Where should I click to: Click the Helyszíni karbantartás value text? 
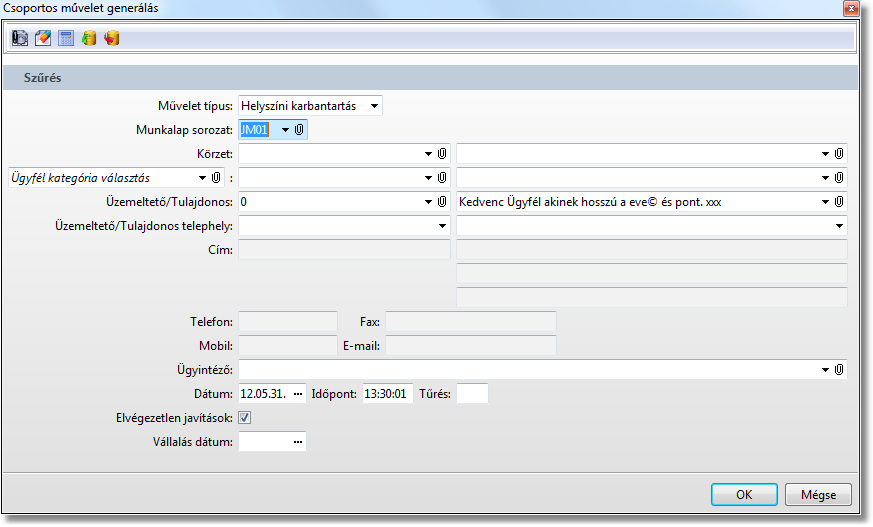298,106
